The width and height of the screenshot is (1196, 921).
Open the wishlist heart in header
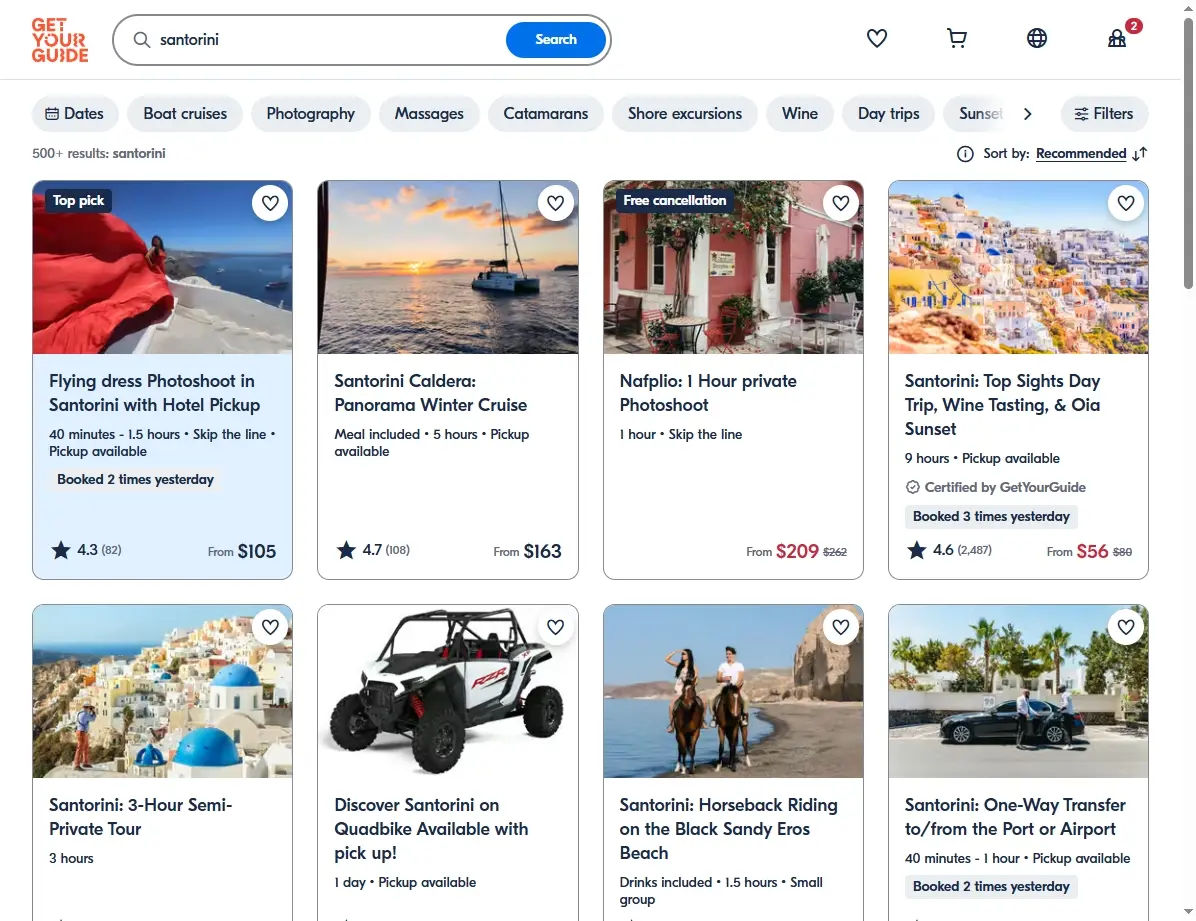pos(876,38)
